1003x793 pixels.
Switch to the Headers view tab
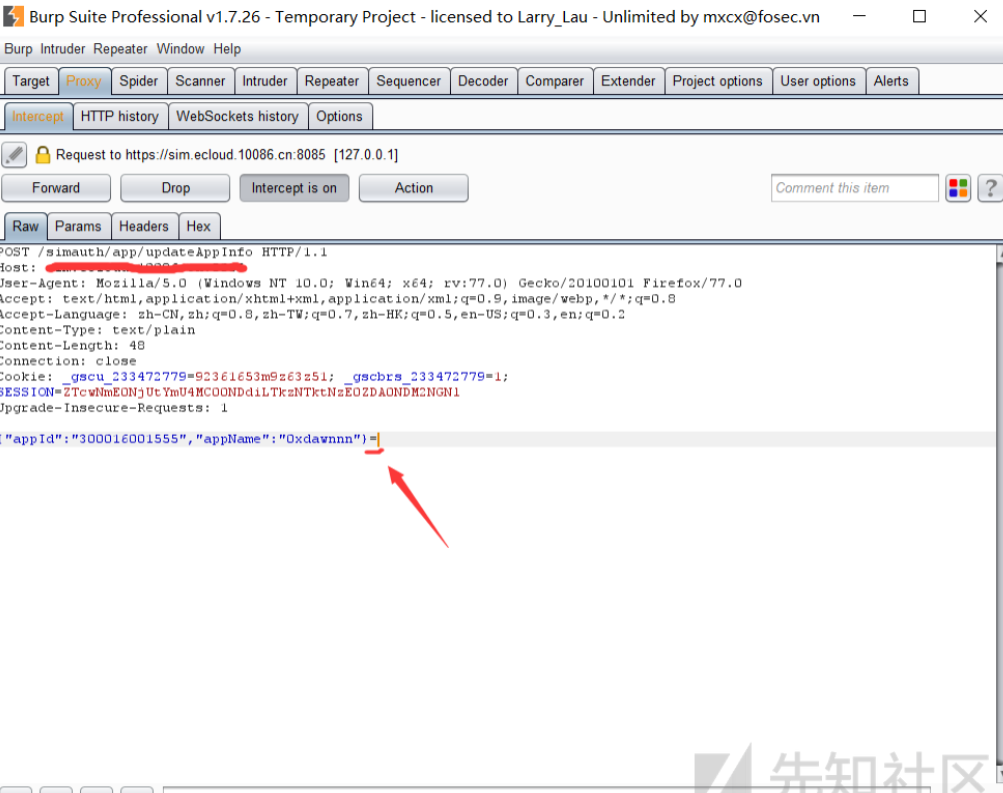[144, 226]
